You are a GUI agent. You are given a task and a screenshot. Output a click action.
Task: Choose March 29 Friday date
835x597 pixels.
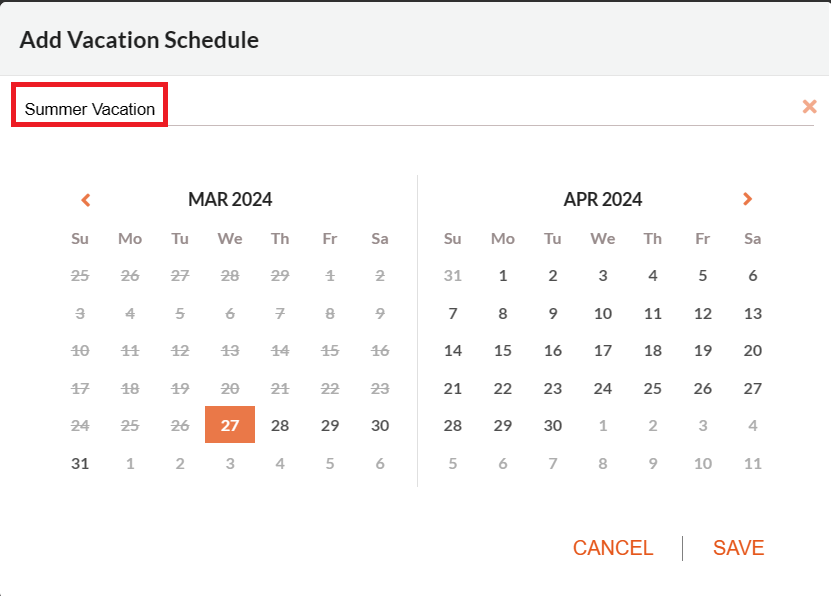330,426
